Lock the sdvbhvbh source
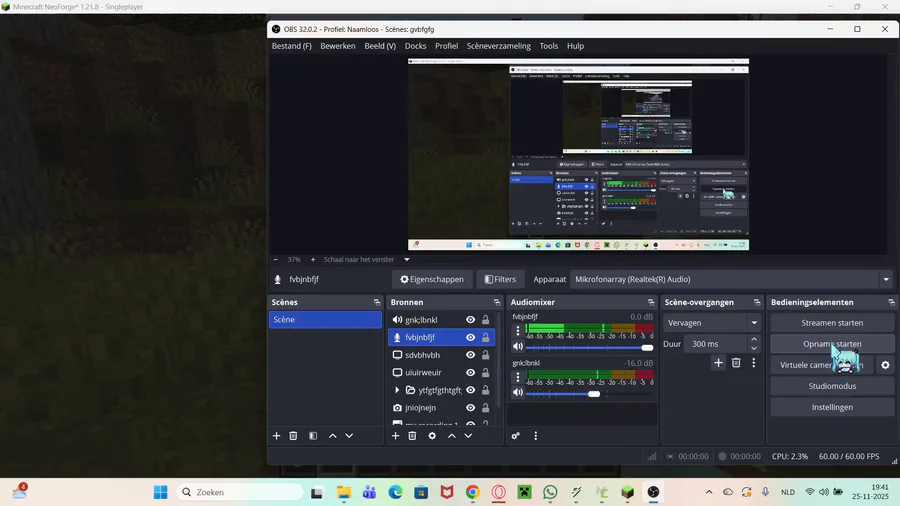This screenshot has height=506, width=900. pyautogui.click(x=486, y=355)
